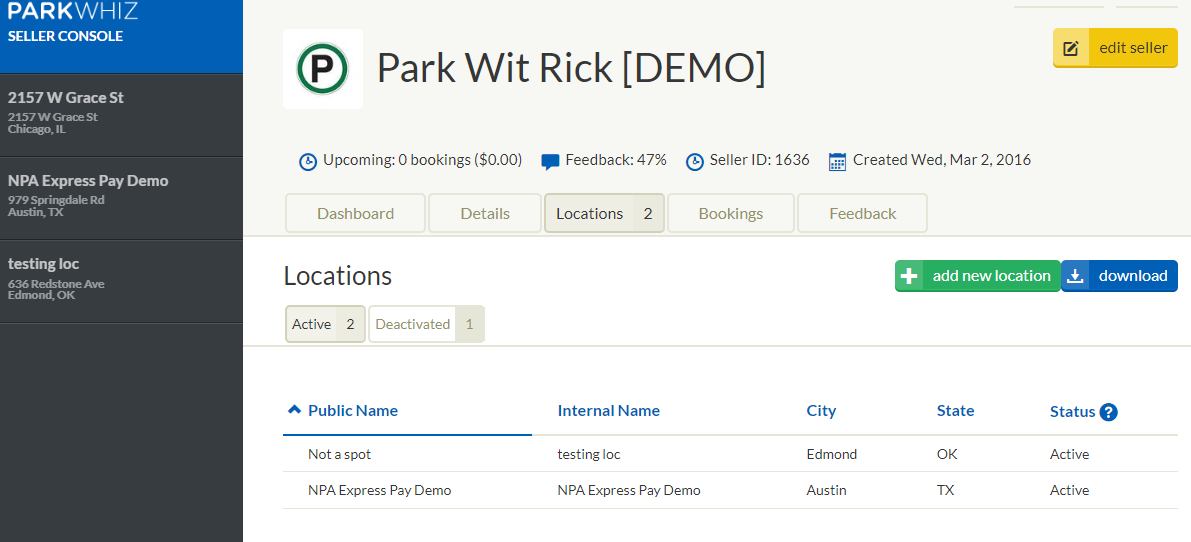Screen dimensions: 1191x542
Task: Open the Status help question mark
Action: pos(1109,412)
